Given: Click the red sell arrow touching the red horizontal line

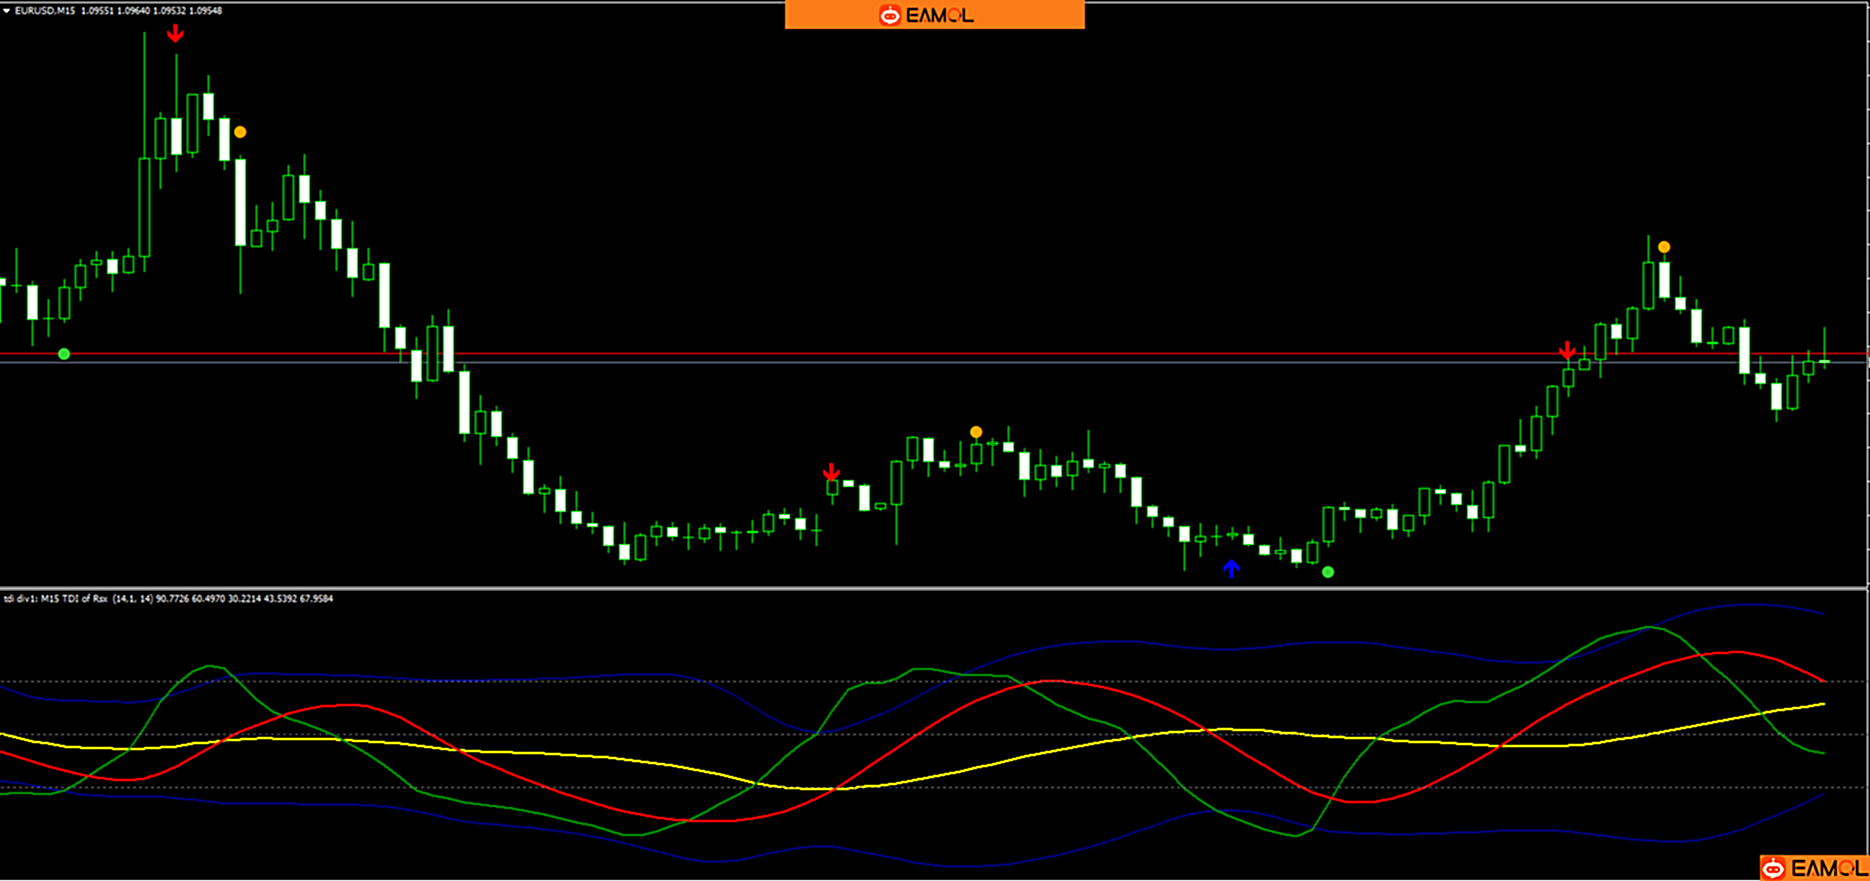Looking at the screenshot, I should (x=1567, y=351).
